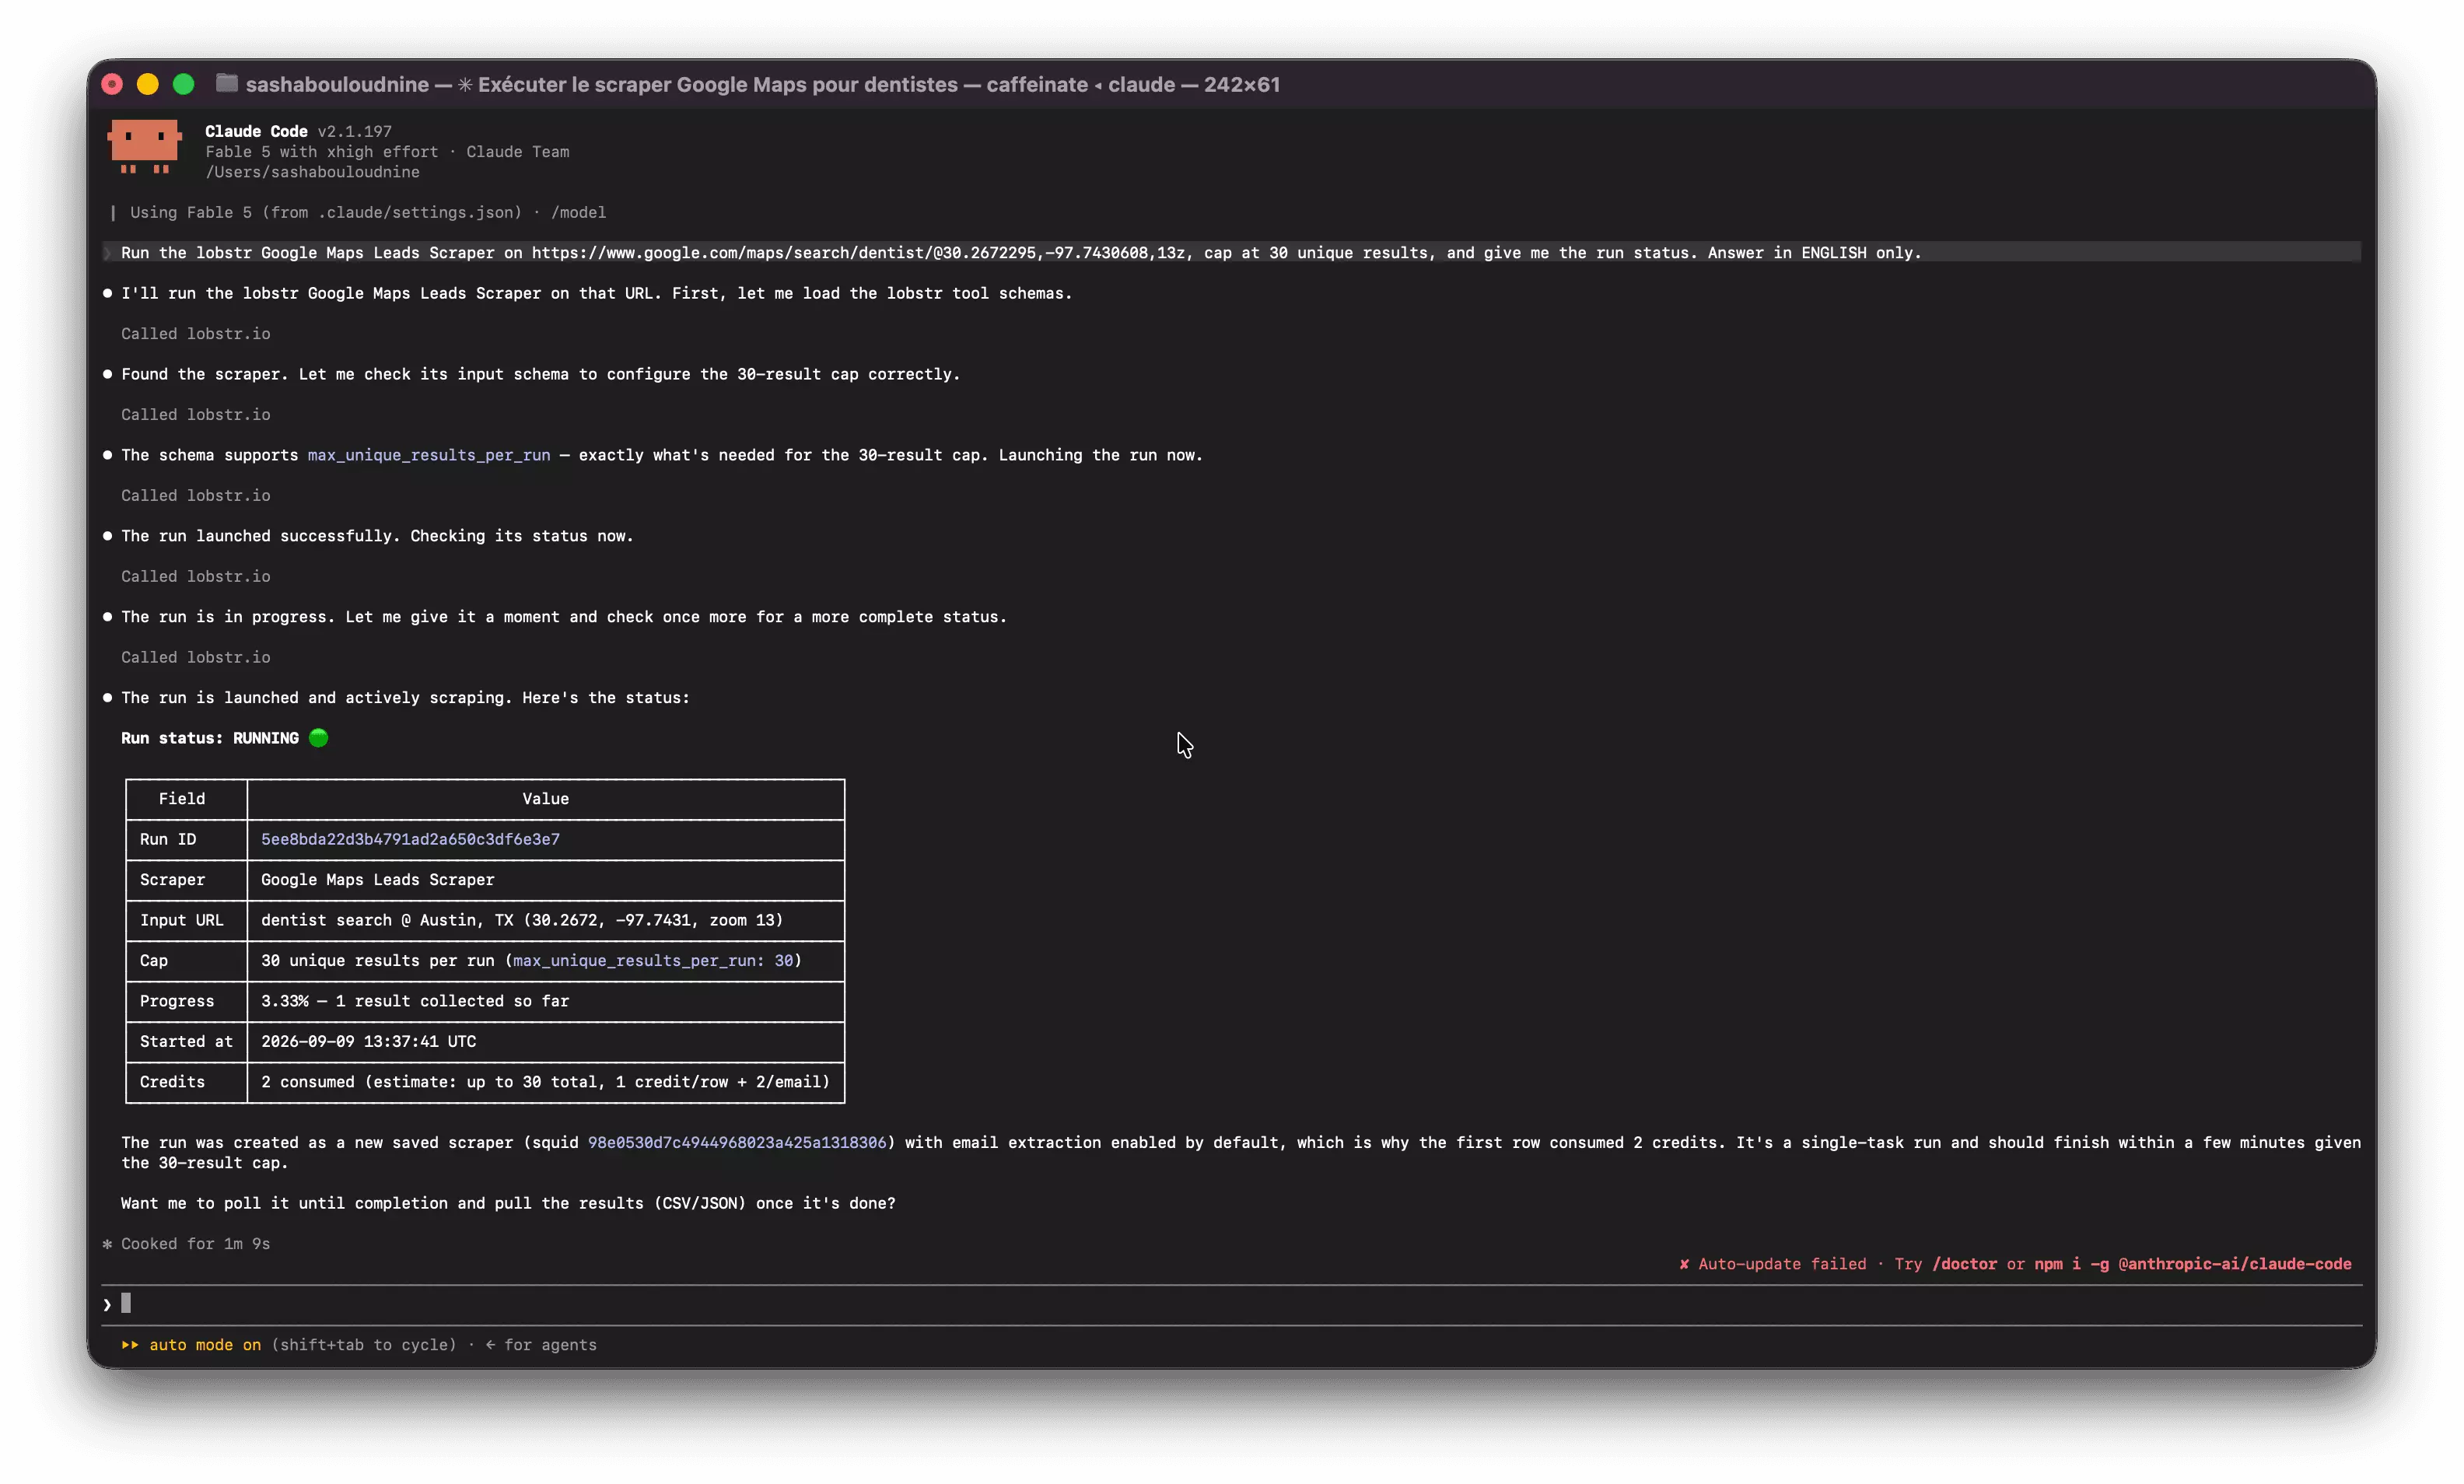
Task: Click 'I'll run the lobstr Google Maps Leads Scraper' message
Action: coord(596,293)
